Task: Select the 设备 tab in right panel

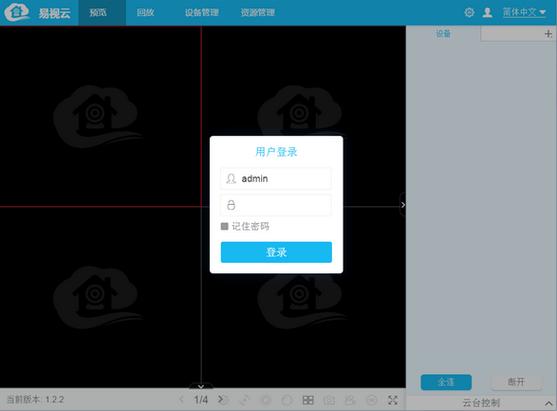Action: click(x=443, y=34)
